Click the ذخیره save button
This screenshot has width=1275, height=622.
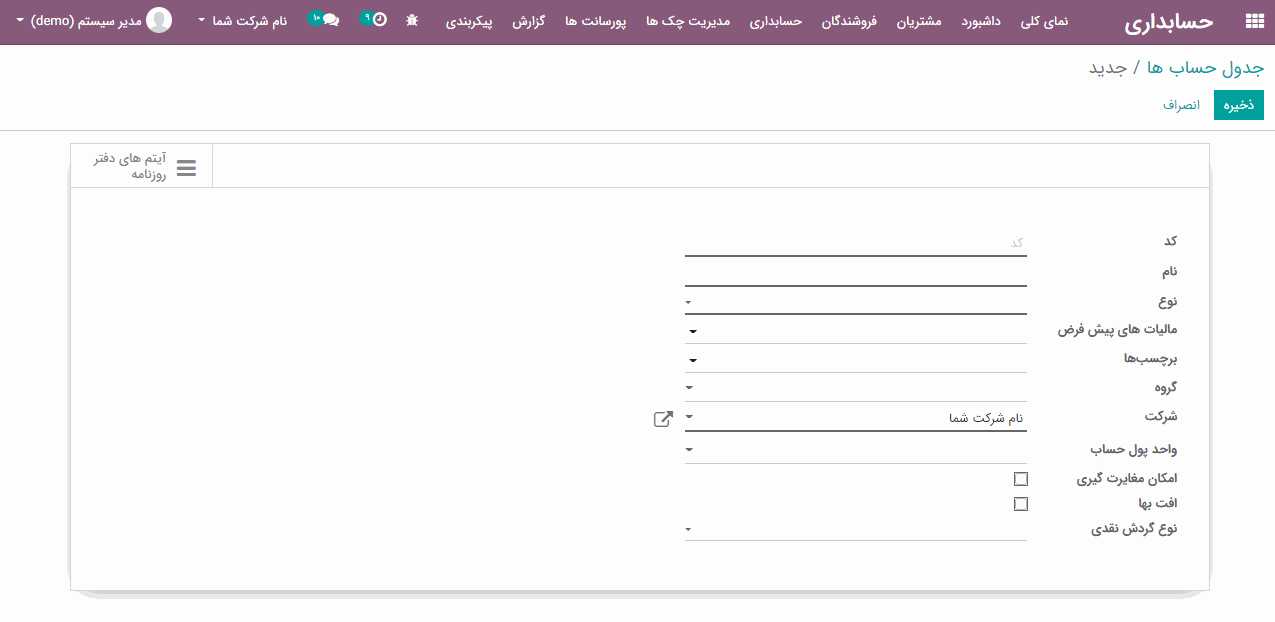pos(1238,105)
